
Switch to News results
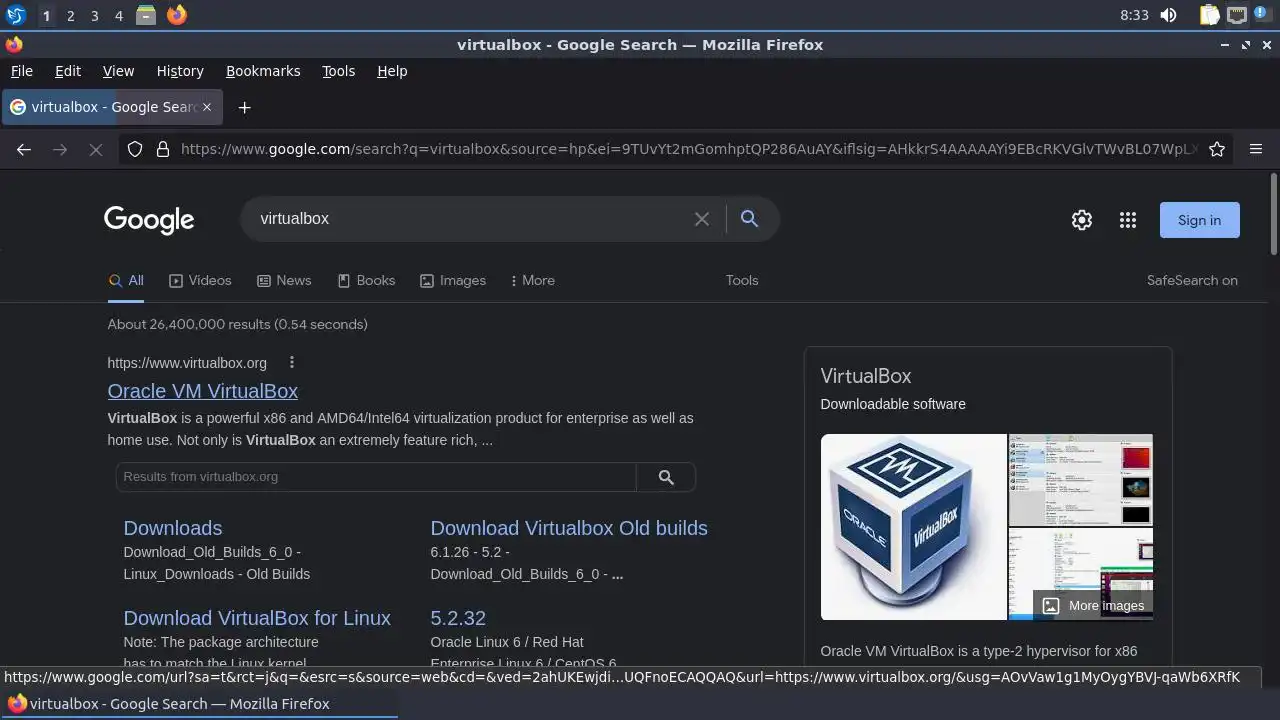coord(284,281)
